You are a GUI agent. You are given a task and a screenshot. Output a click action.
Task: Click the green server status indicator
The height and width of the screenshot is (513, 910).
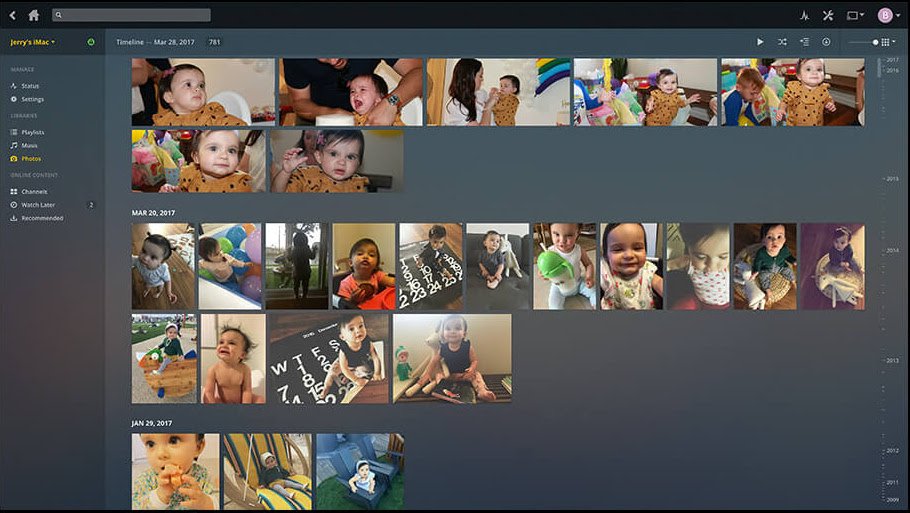click(91, 42)
